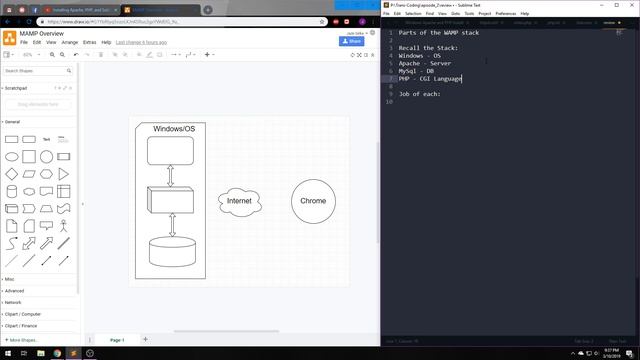Open Sublime Text Project menu
The height and width of the screenshot is (360, 640).
[x=484, y=13]
